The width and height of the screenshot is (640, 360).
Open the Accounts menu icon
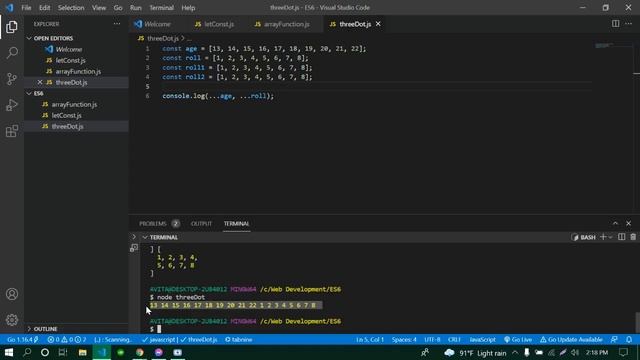(x=12, y=294)
